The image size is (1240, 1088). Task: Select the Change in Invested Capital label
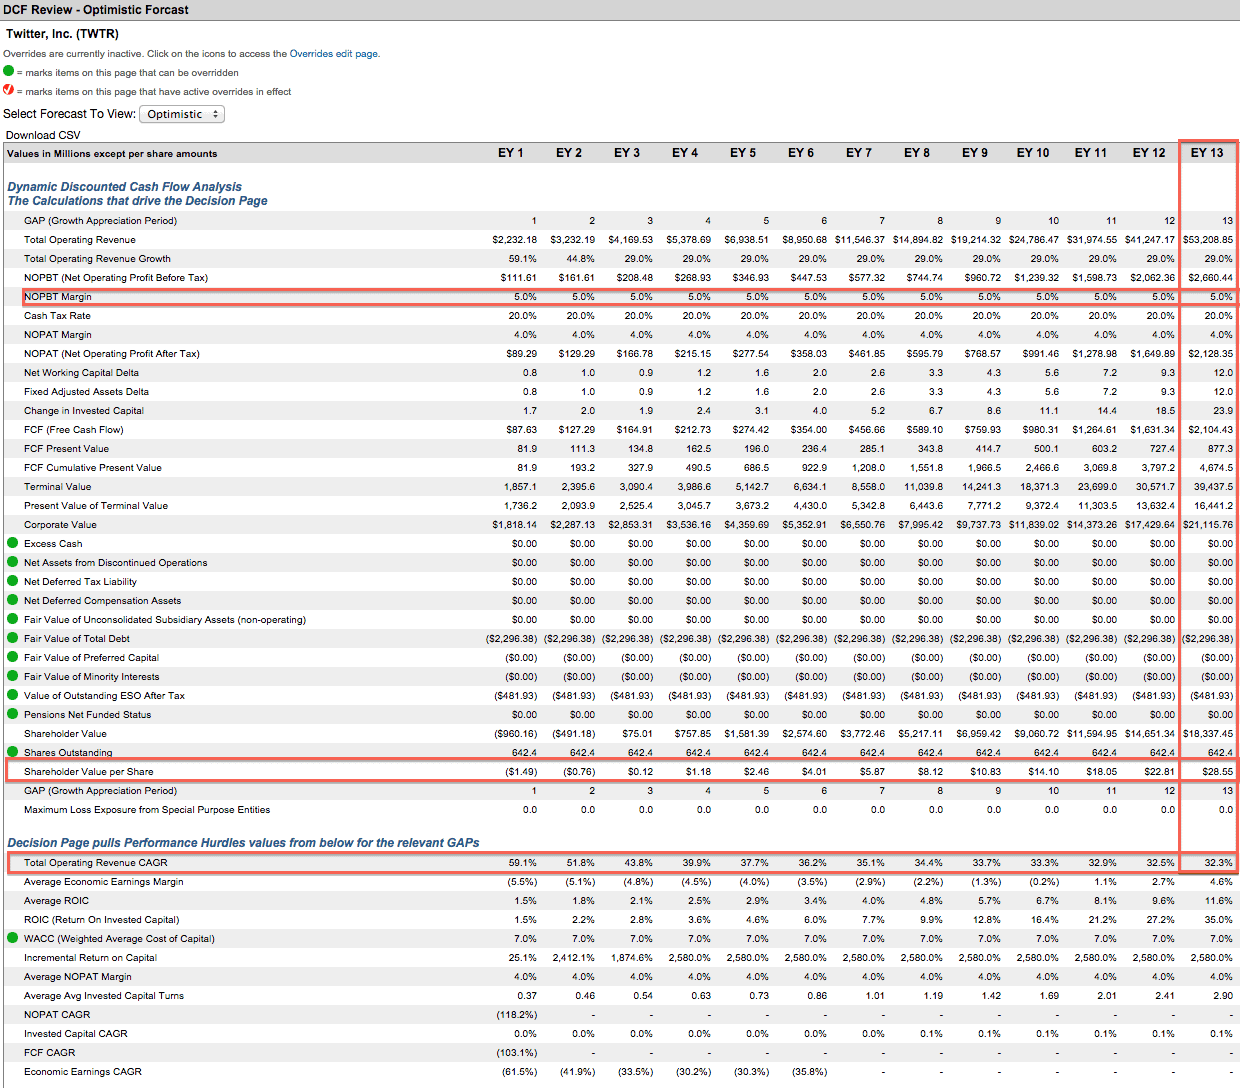[x=84, y=411]
